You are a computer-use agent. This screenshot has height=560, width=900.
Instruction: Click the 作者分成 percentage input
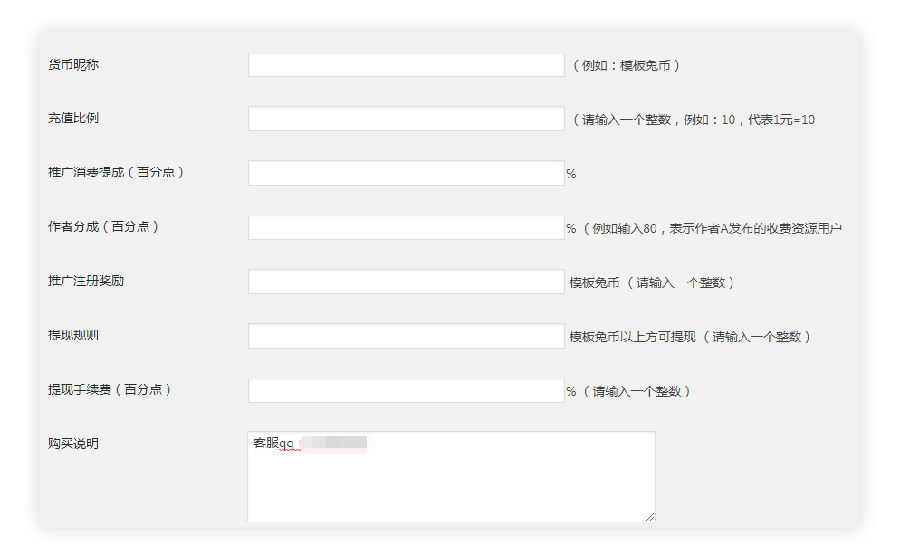tap(406, 227)
